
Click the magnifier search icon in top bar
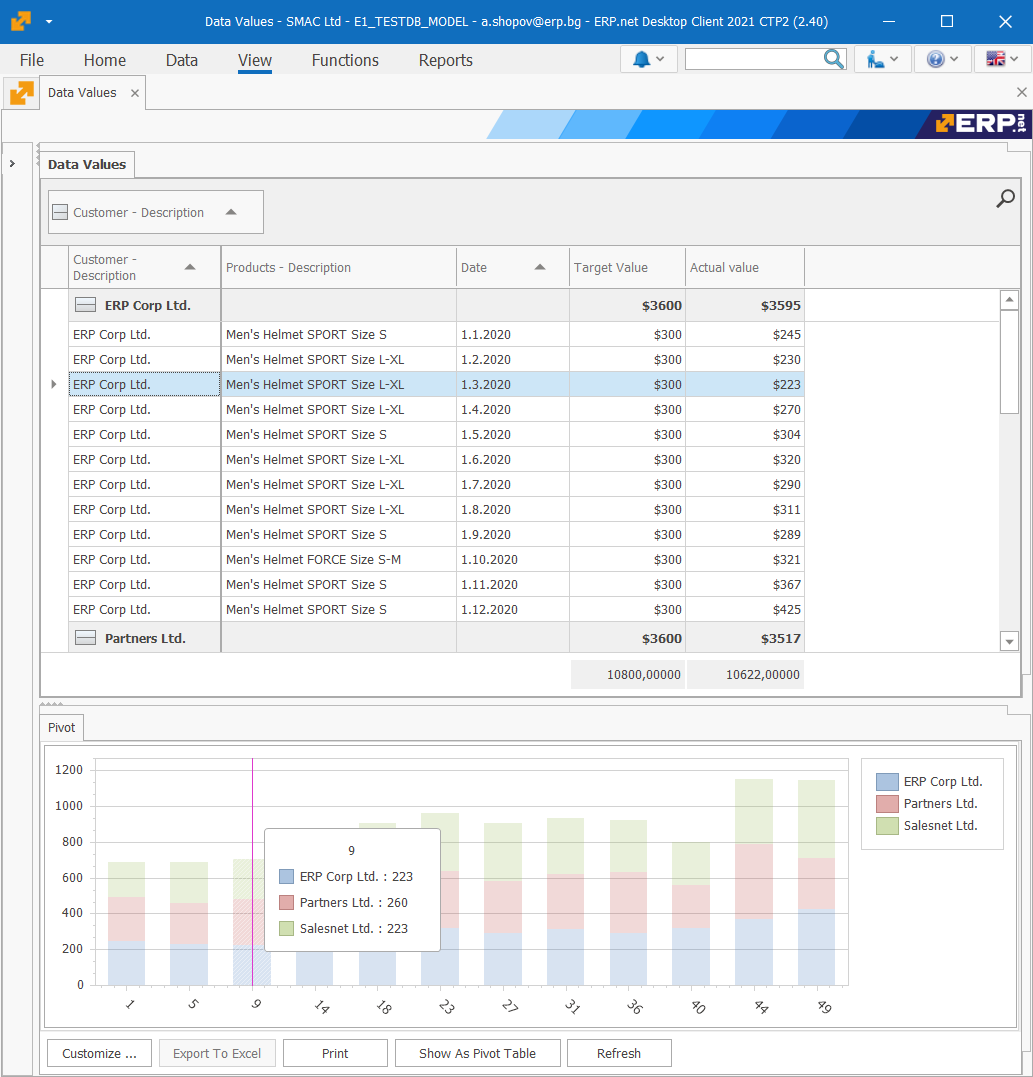[x=833, y=60]
